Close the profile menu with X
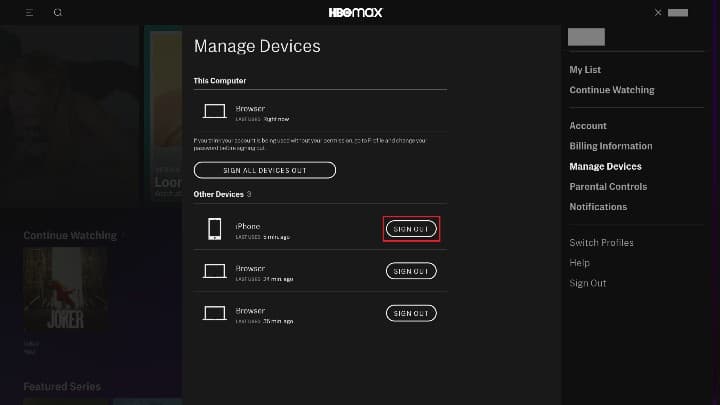The height and width of the screenshot is (405, 720). [658, 12]
